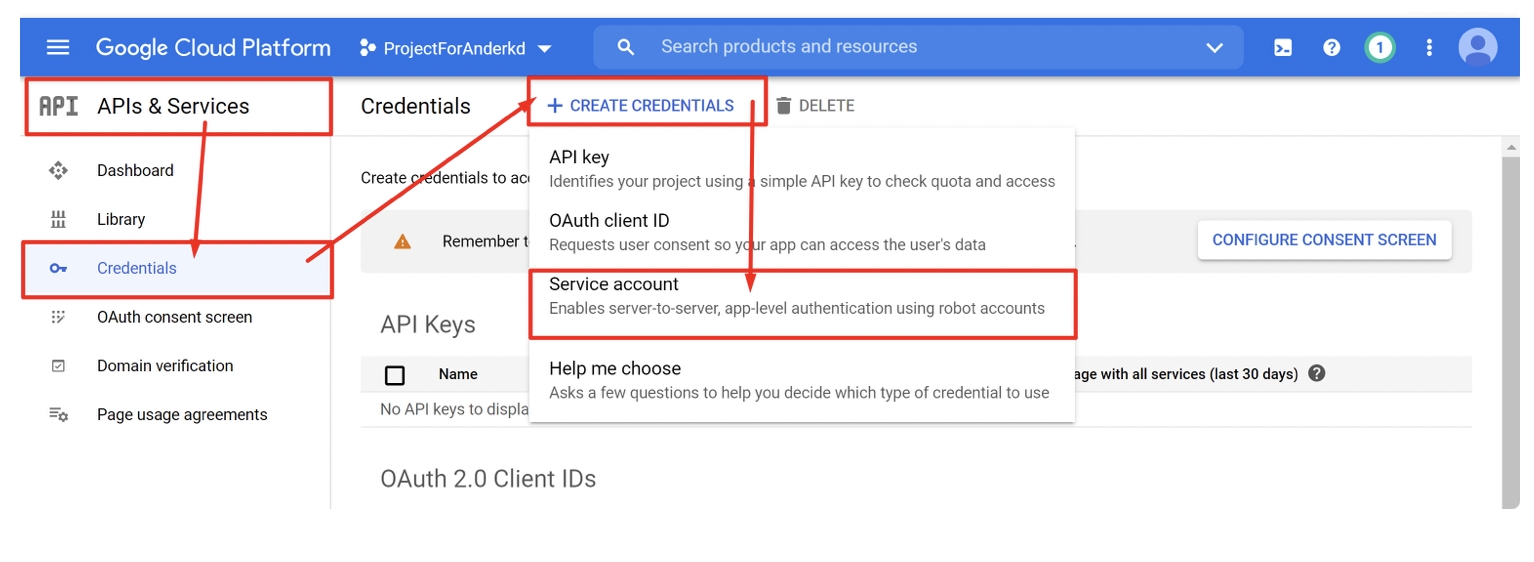This screenshot has width=1534, height=562.
Task: Click the Library sidebar icon
Action: point(58,220)
